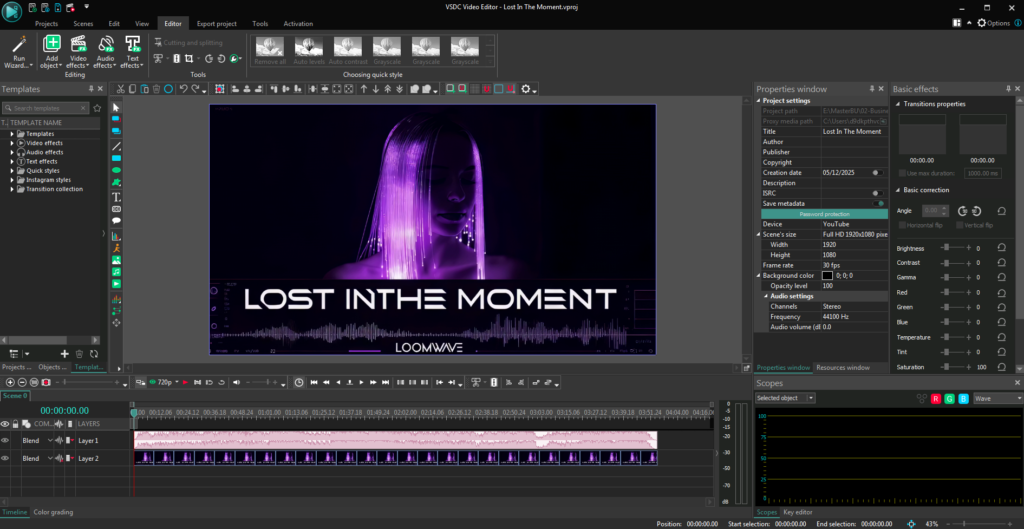Switch to the Resources window tab
Screen dimensions: 1024x529
click(x=842, y=368)
